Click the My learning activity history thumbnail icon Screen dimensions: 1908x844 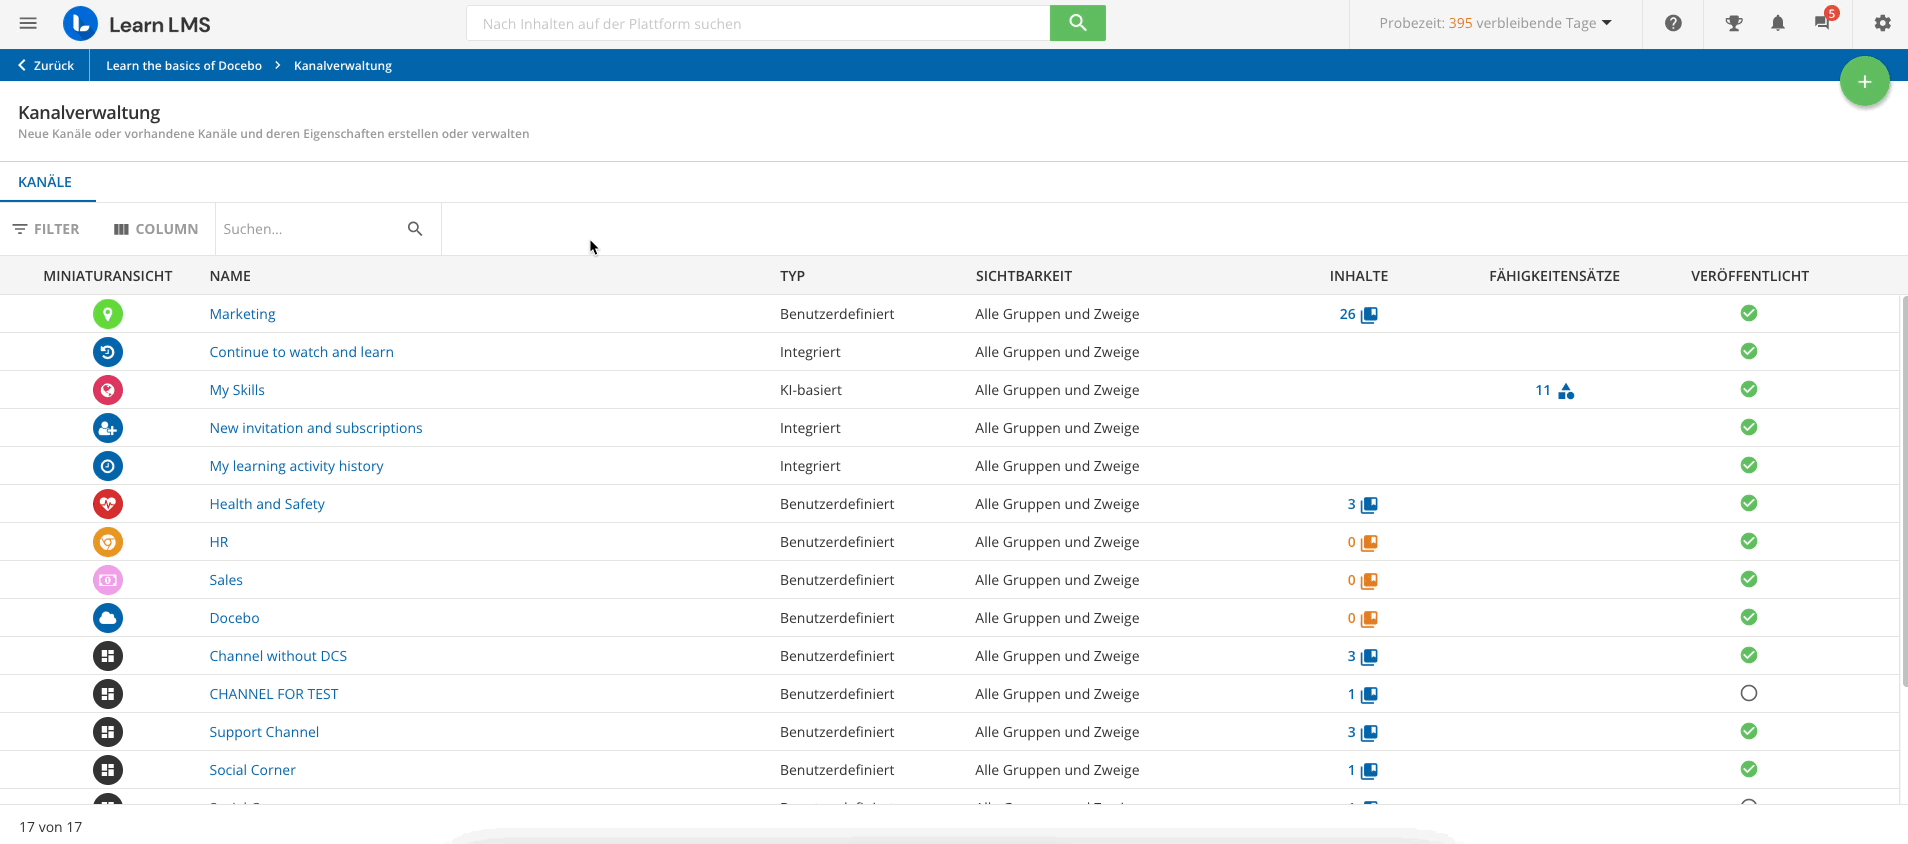click(x=108, y=466)
